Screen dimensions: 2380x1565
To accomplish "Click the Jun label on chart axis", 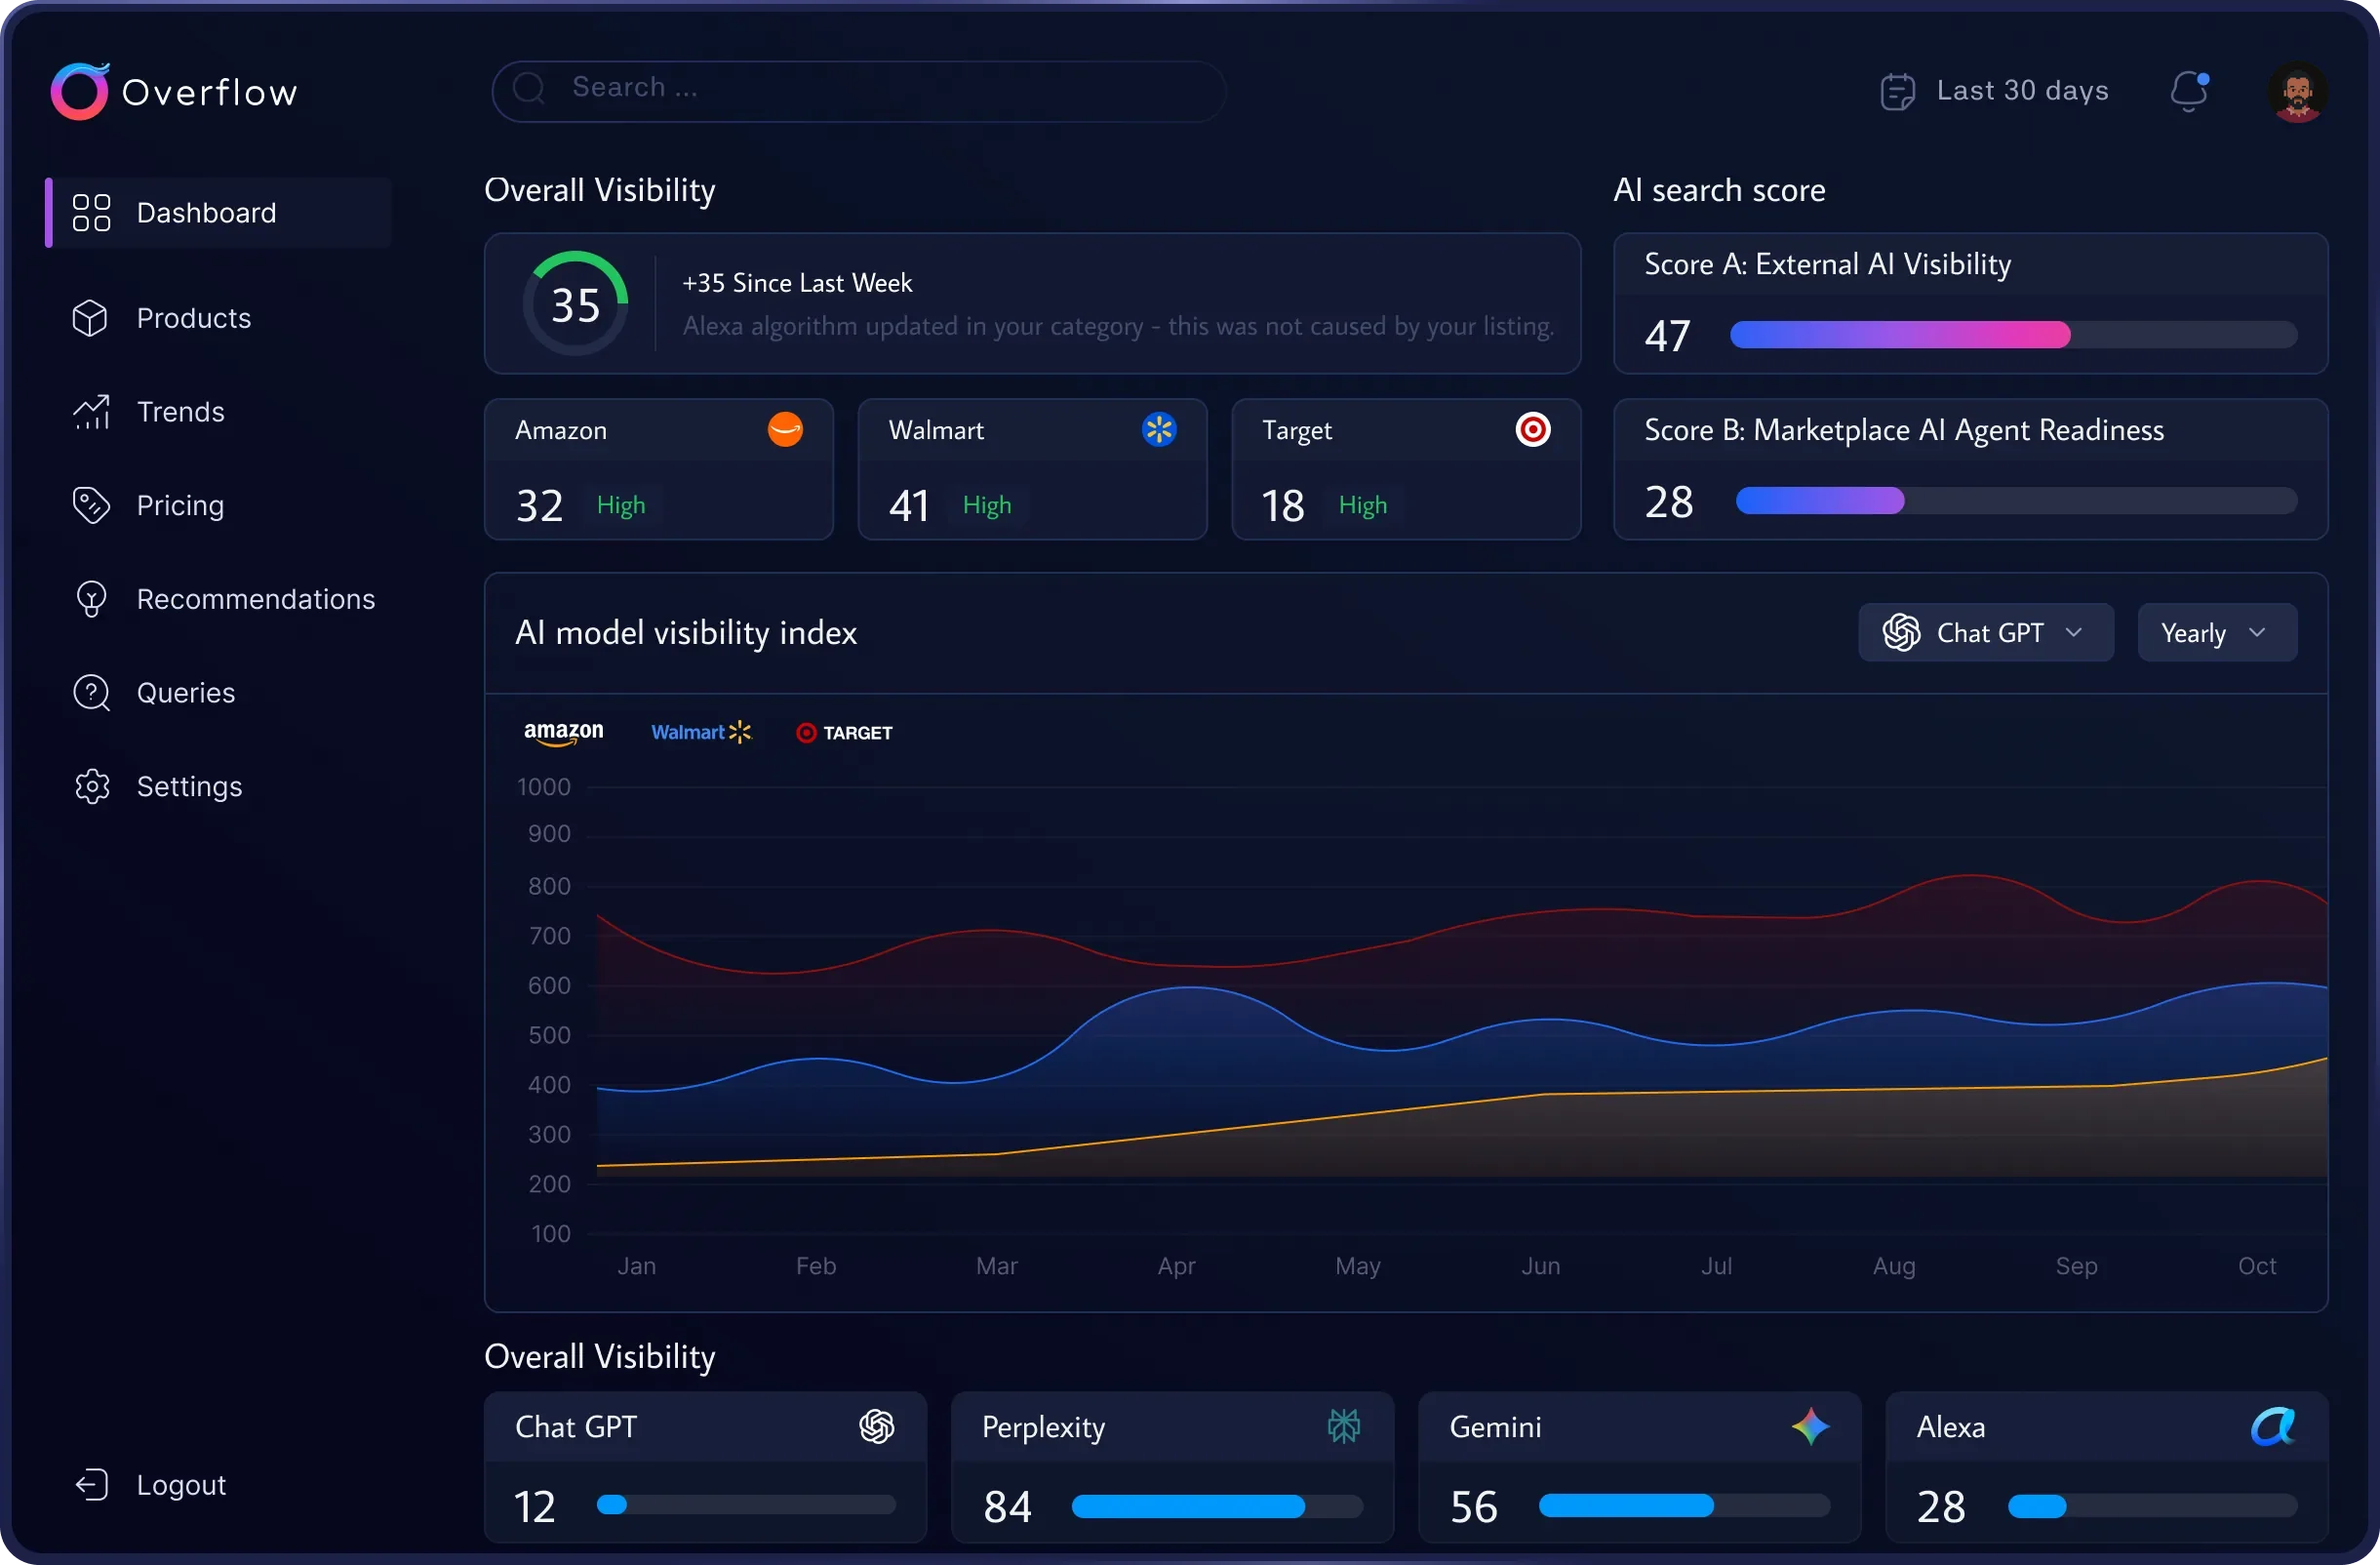I will tap(1540, 1266).
